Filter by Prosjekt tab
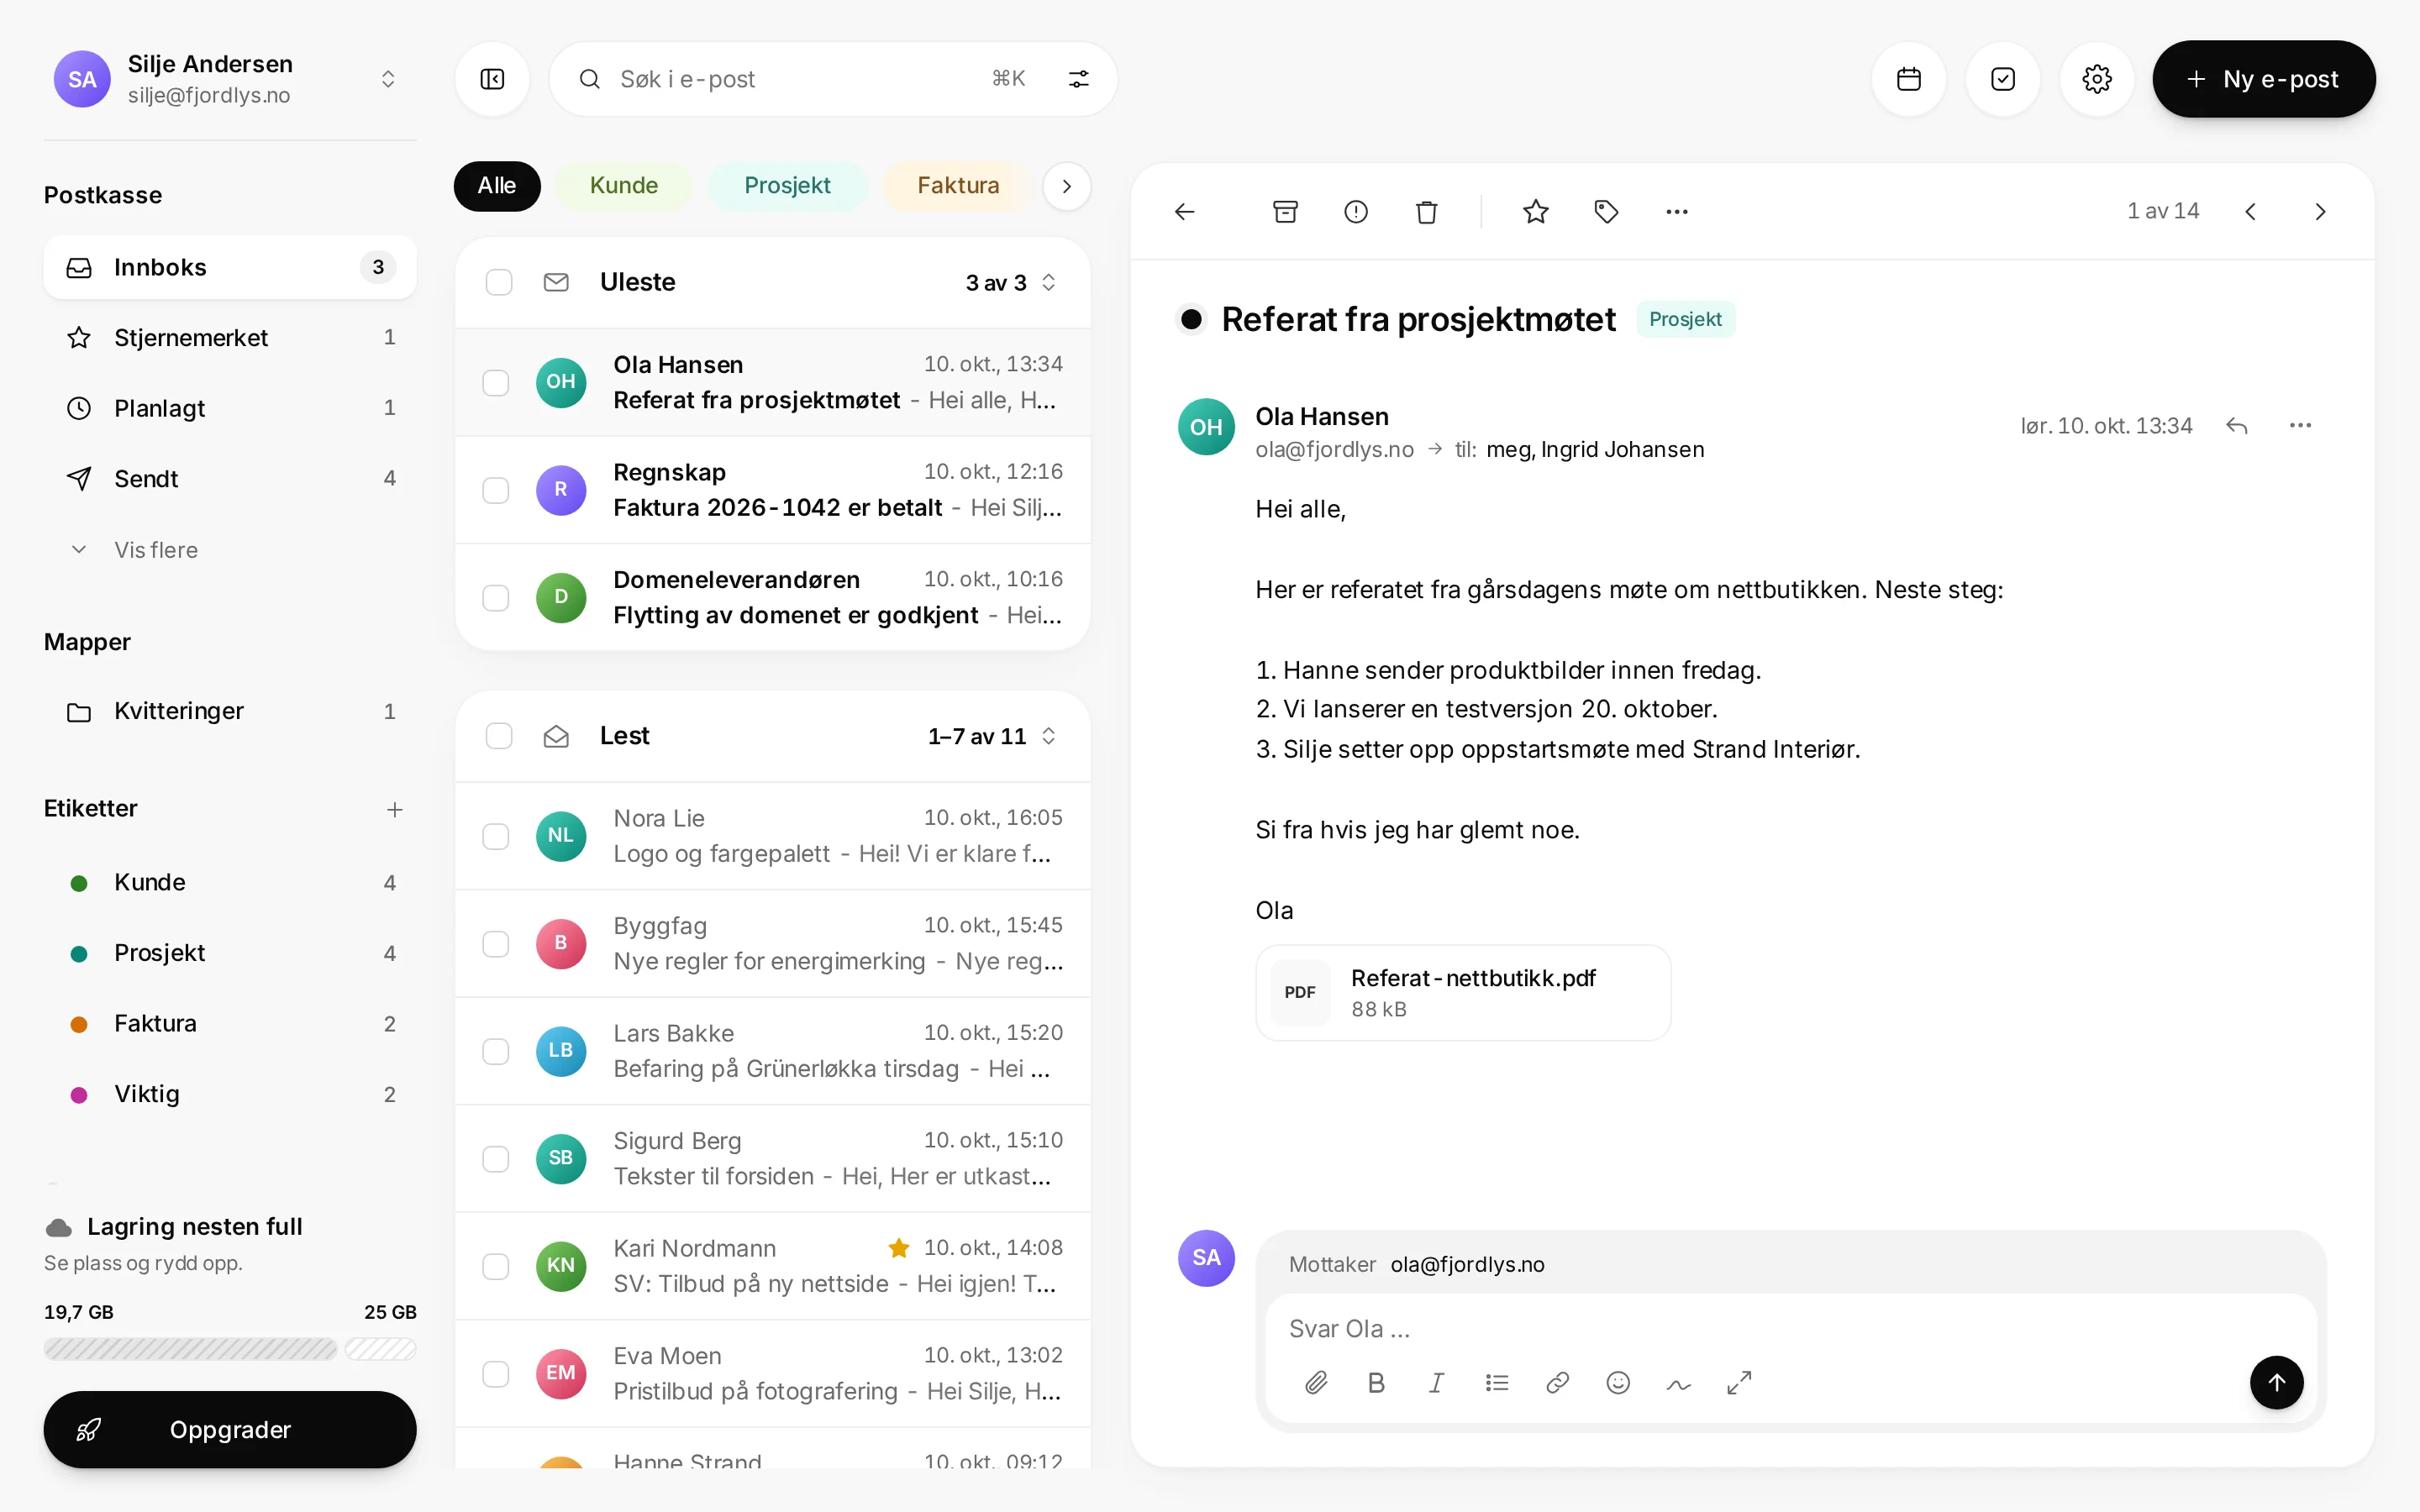2420x1512 pixels. tap(787, 186)
